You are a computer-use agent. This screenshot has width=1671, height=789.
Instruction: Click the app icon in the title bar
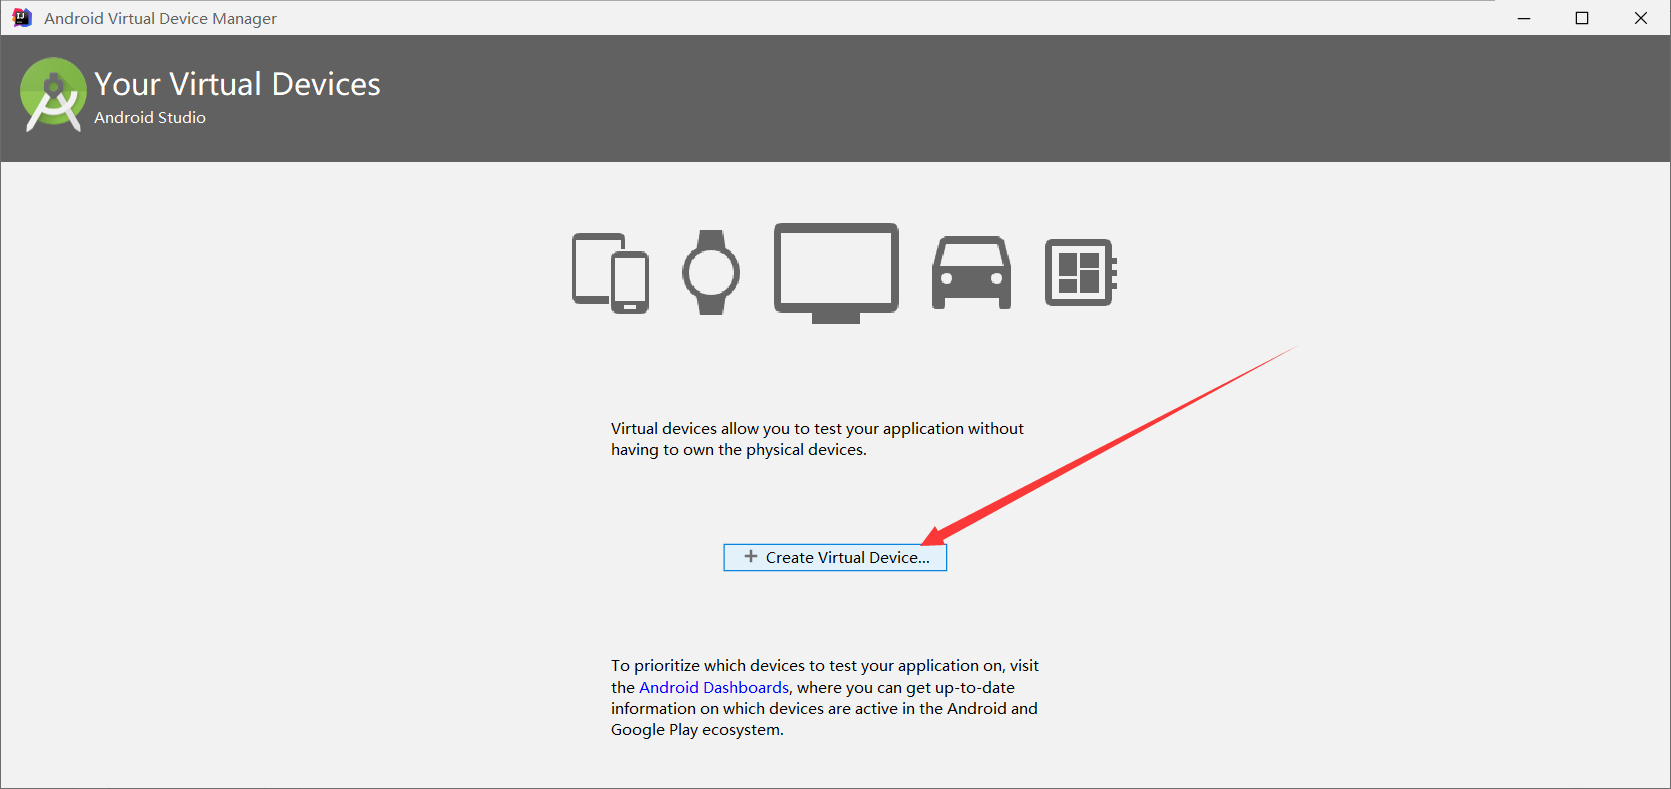tap(22, 18)
